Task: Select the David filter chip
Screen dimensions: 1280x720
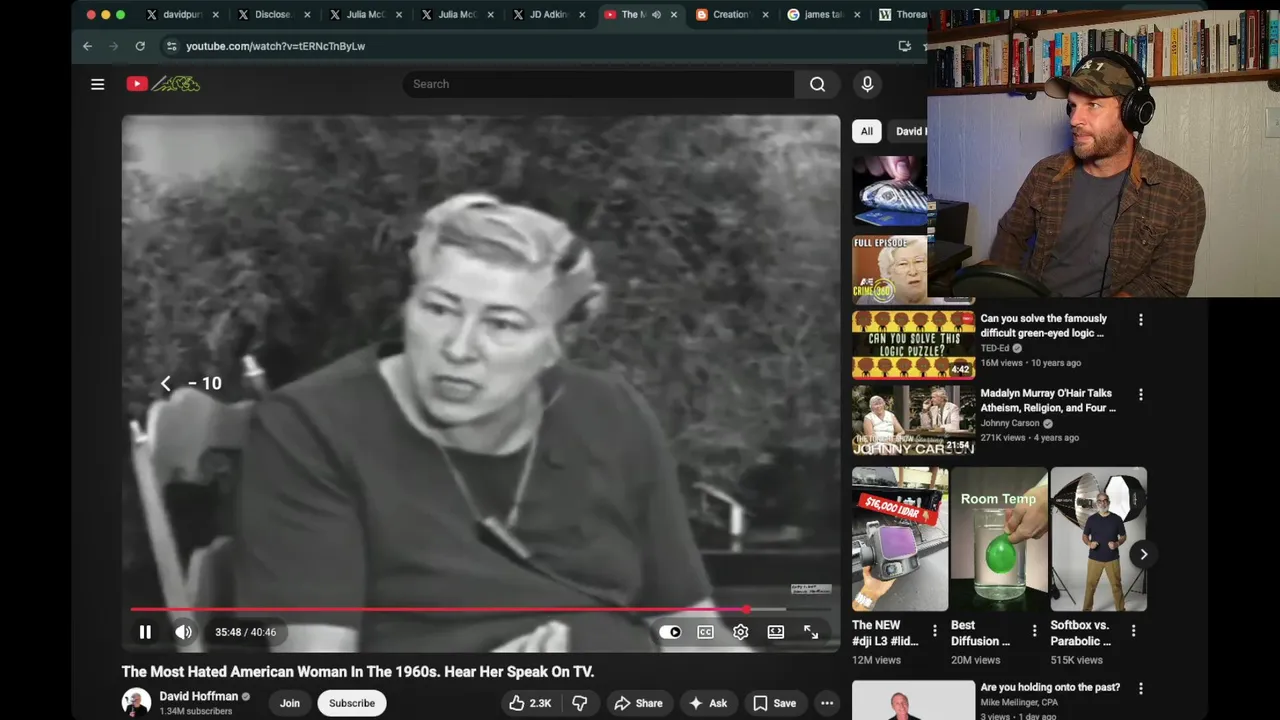Action: (908, 131)
